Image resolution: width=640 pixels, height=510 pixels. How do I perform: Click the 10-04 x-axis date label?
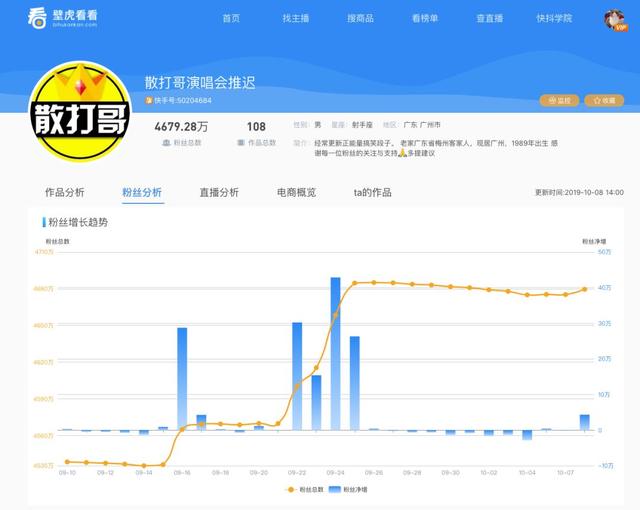527,472
